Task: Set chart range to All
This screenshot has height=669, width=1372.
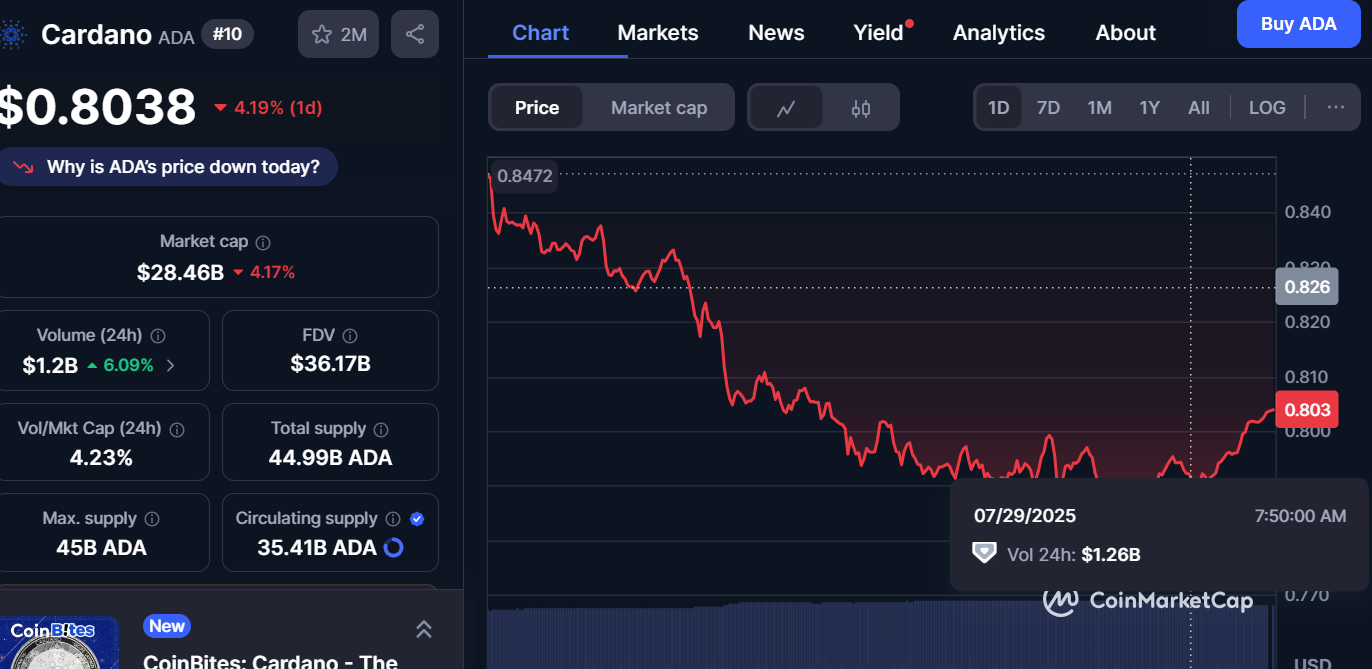Action: pos(1199,107)
